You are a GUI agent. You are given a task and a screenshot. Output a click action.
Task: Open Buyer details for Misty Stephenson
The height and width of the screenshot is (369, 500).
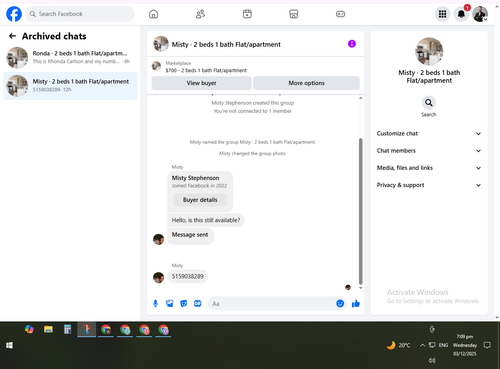coord(200,200)
